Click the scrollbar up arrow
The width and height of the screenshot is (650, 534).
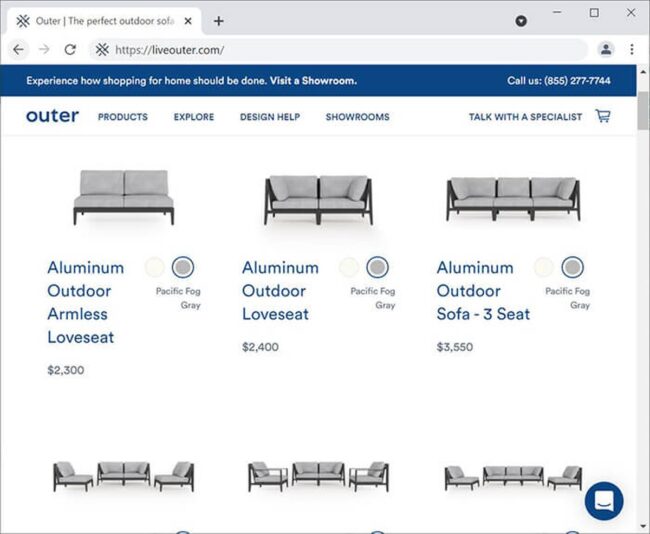[x=643, y=71]
